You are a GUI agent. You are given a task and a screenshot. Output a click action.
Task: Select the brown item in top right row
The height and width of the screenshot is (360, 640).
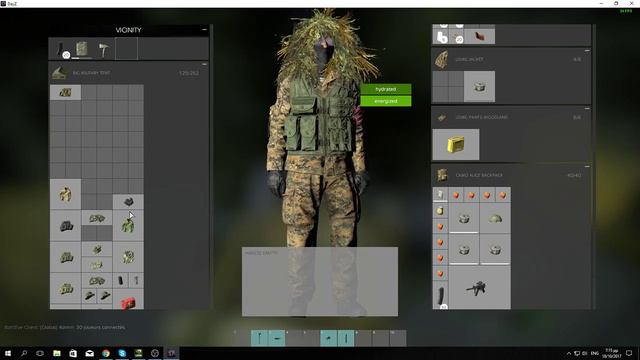(x=480, y=37)
